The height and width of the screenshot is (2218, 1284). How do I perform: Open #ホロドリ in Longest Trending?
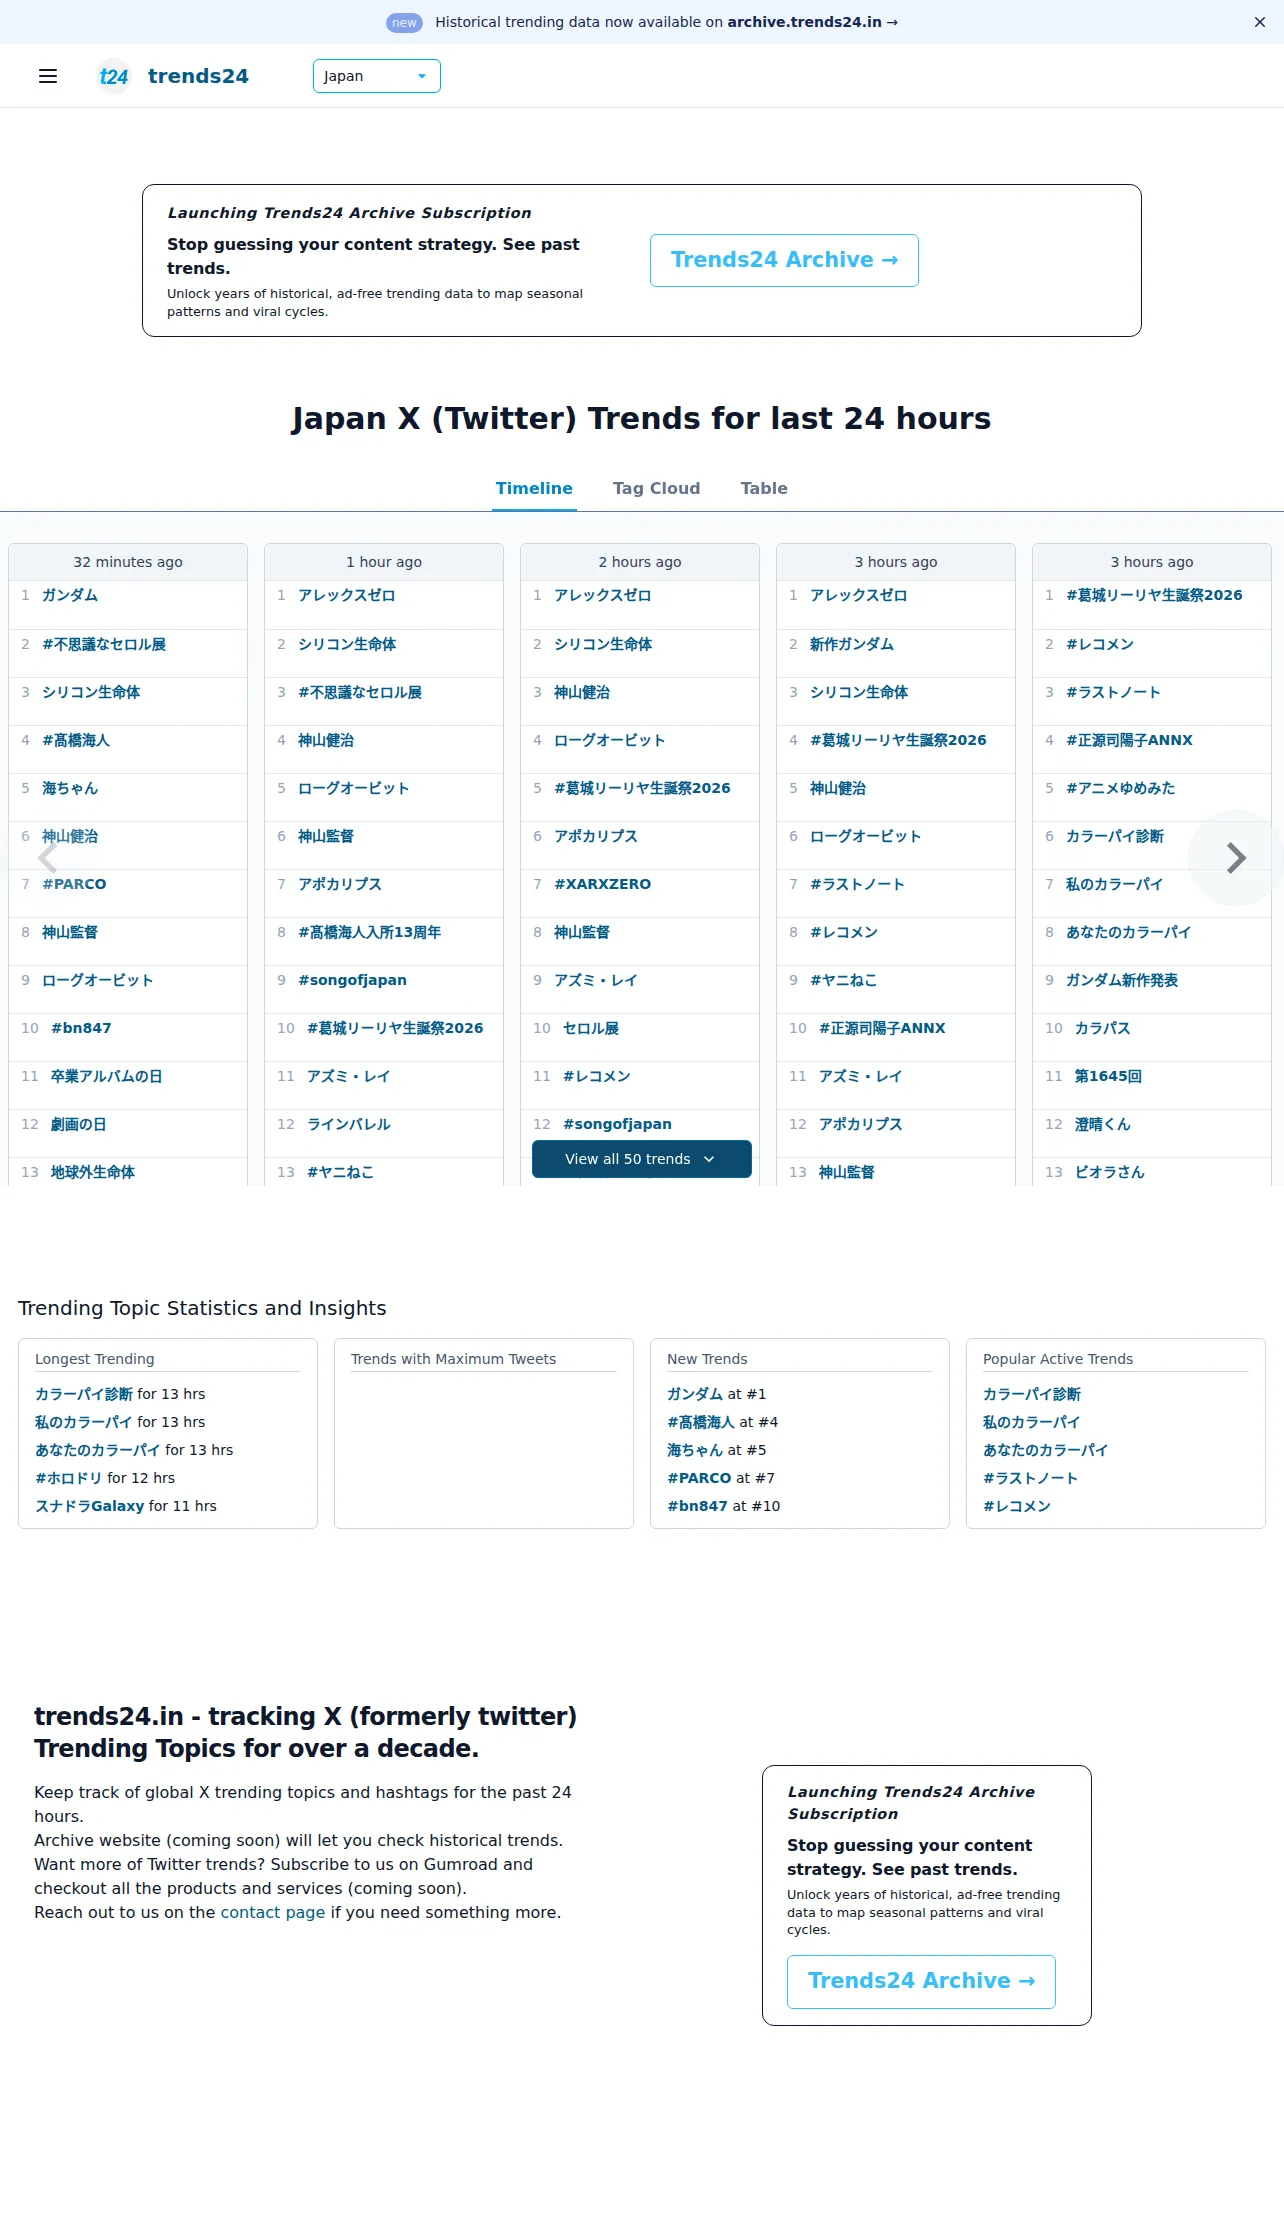tap(69, 1479)
